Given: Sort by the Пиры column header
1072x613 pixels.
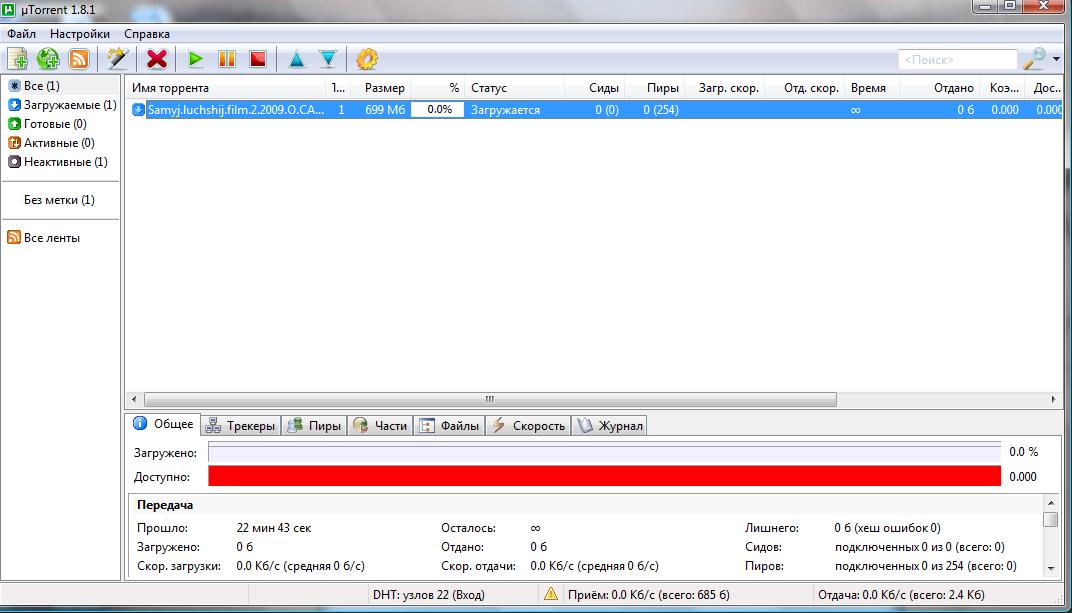Looking at the screenshot, I should click(654, 87).
